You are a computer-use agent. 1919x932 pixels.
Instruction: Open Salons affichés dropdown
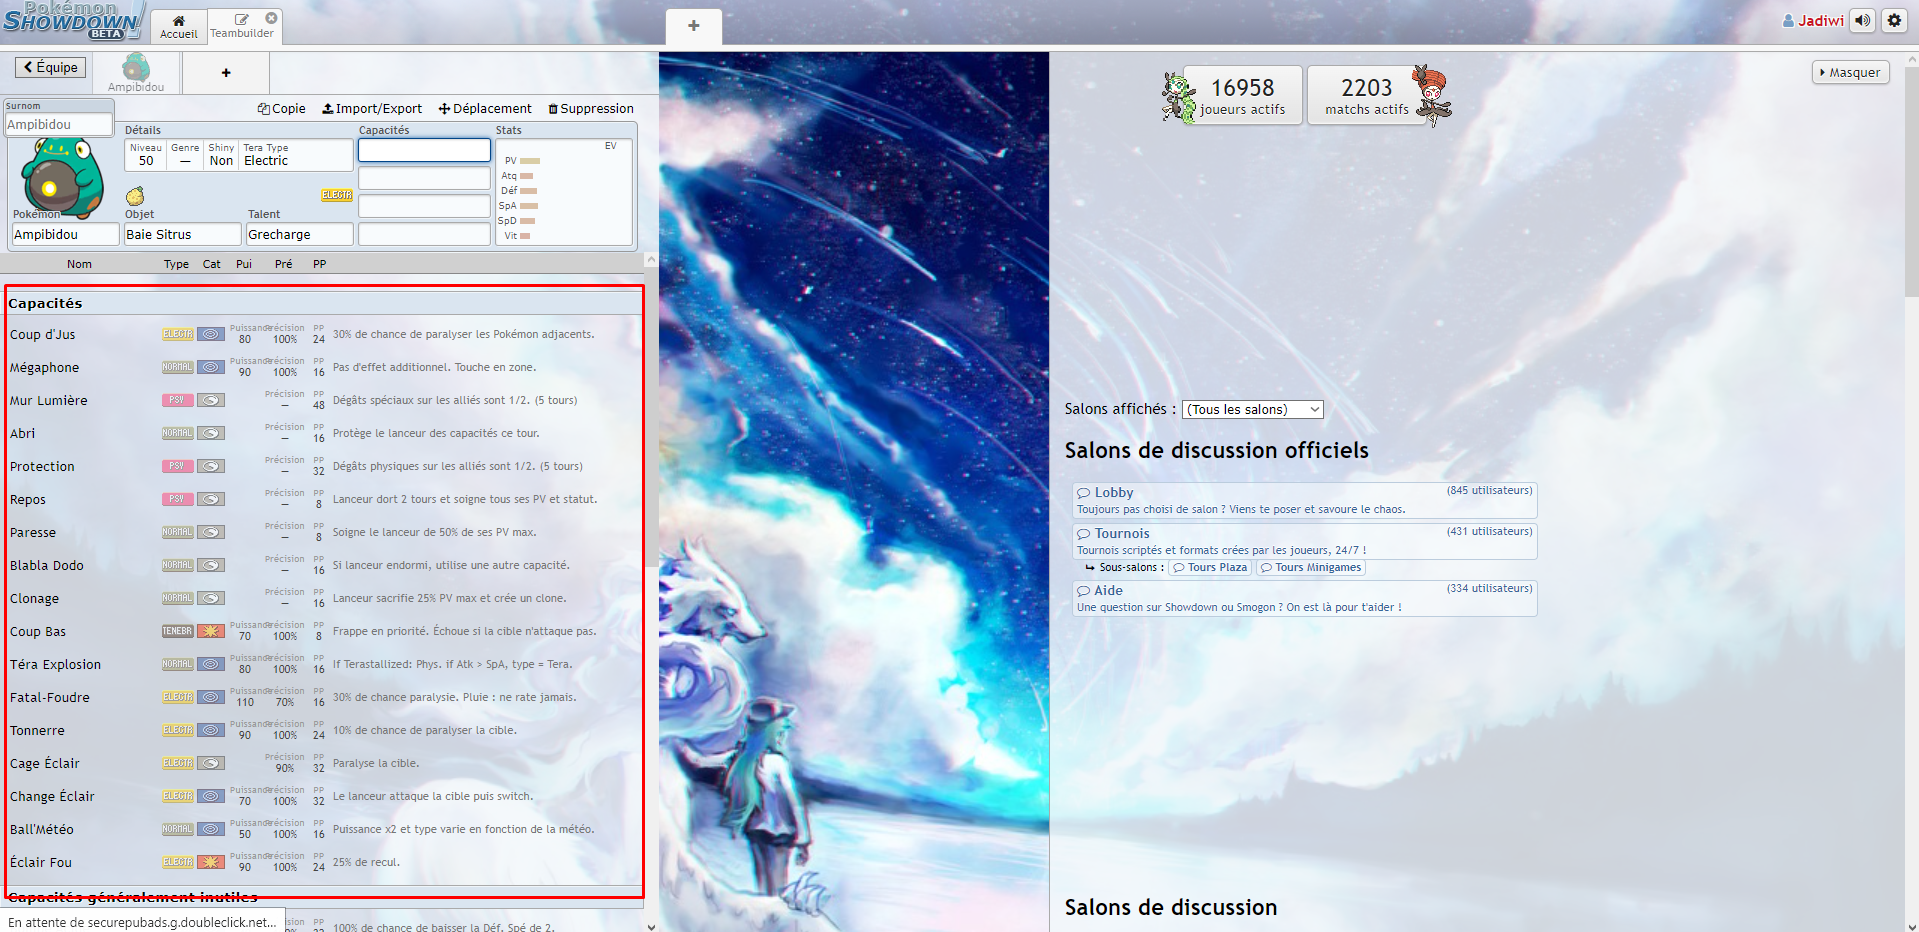[1253, 409]
